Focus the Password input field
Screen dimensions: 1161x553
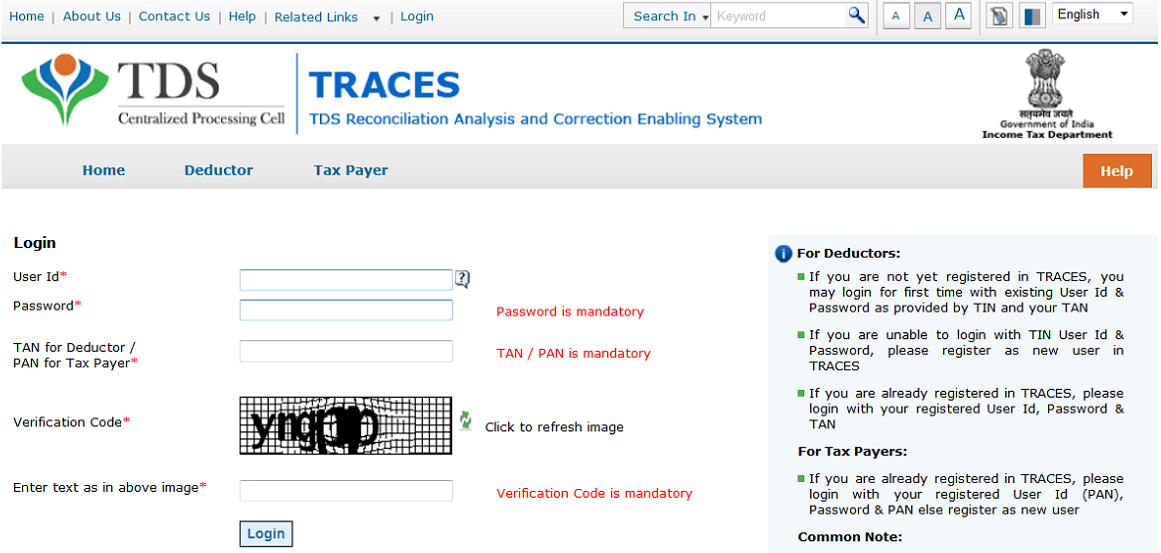click(346, 309)
